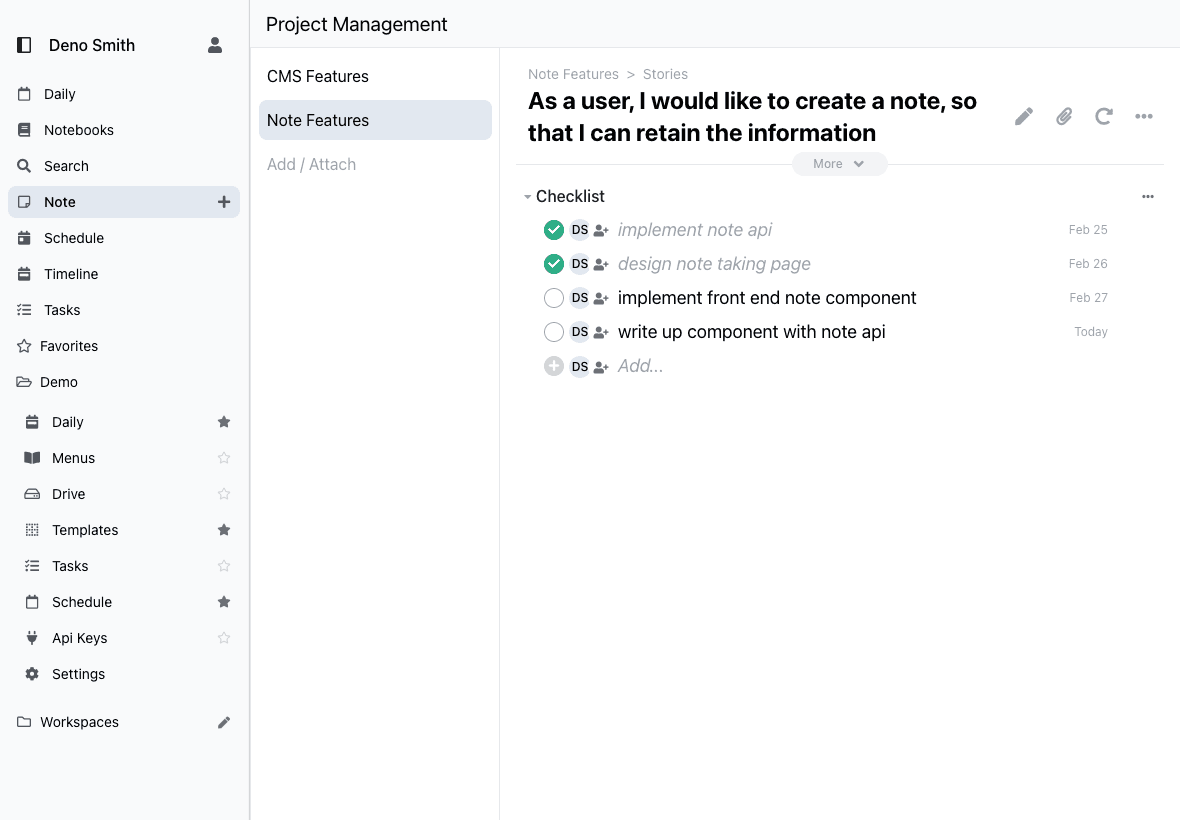Open Favorites in the sidebar

click(124, 346)
